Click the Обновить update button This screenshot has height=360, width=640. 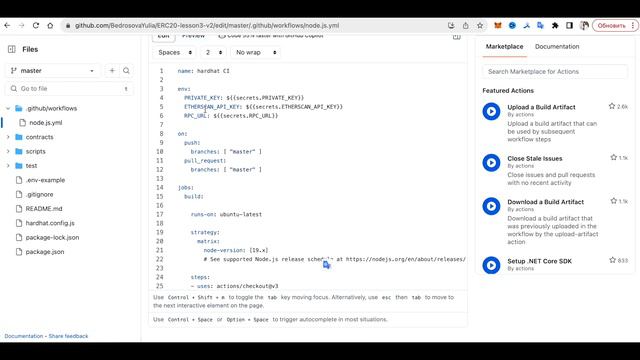coord(611,25)
